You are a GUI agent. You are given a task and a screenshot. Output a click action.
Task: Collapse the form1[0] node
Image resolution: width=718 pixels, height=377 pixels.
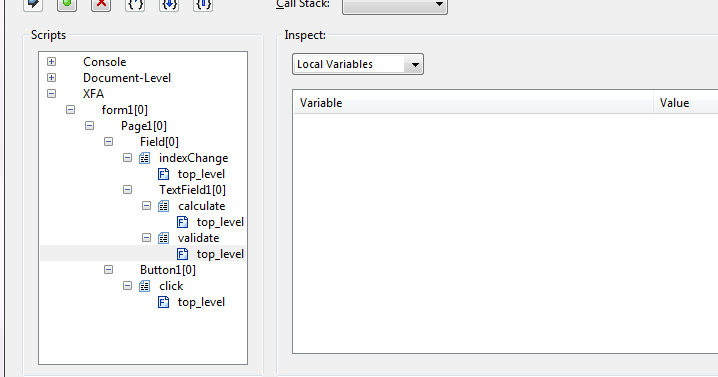(x=71, y=109)
